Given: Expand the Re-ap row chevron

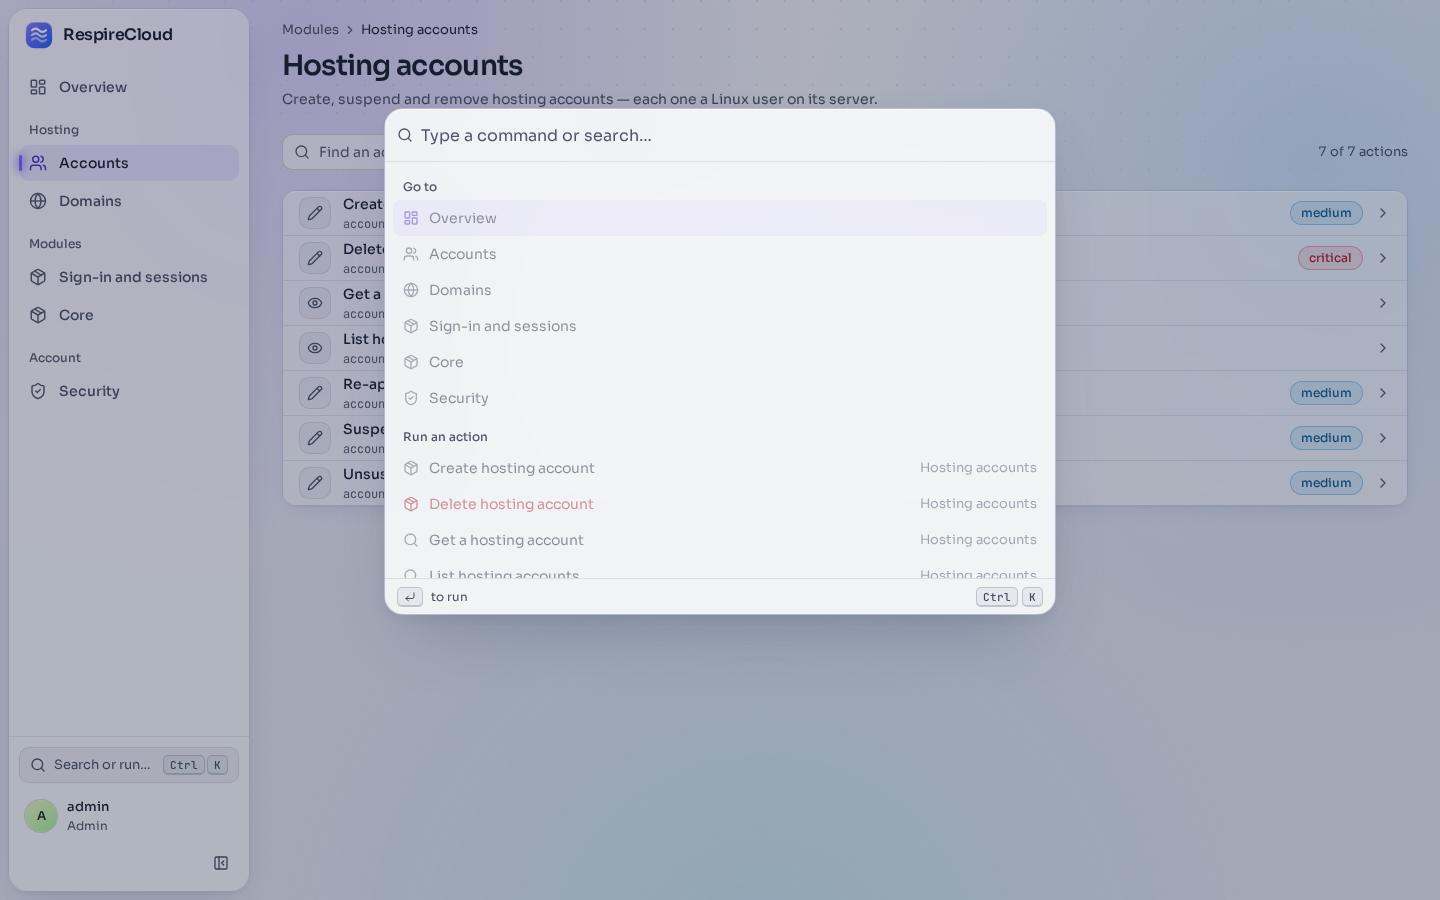Looking at the screenshot, I should tap(1383, 393).
